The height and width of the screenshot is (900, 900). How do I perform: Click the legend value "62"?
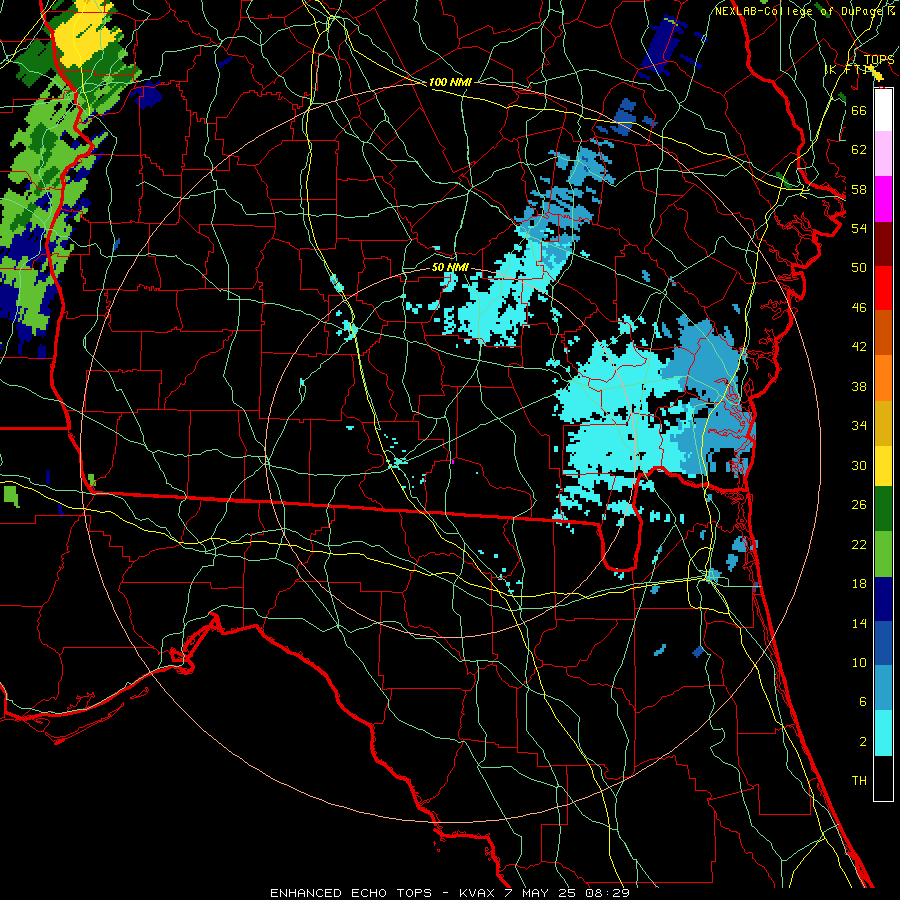tap(859, 150)
